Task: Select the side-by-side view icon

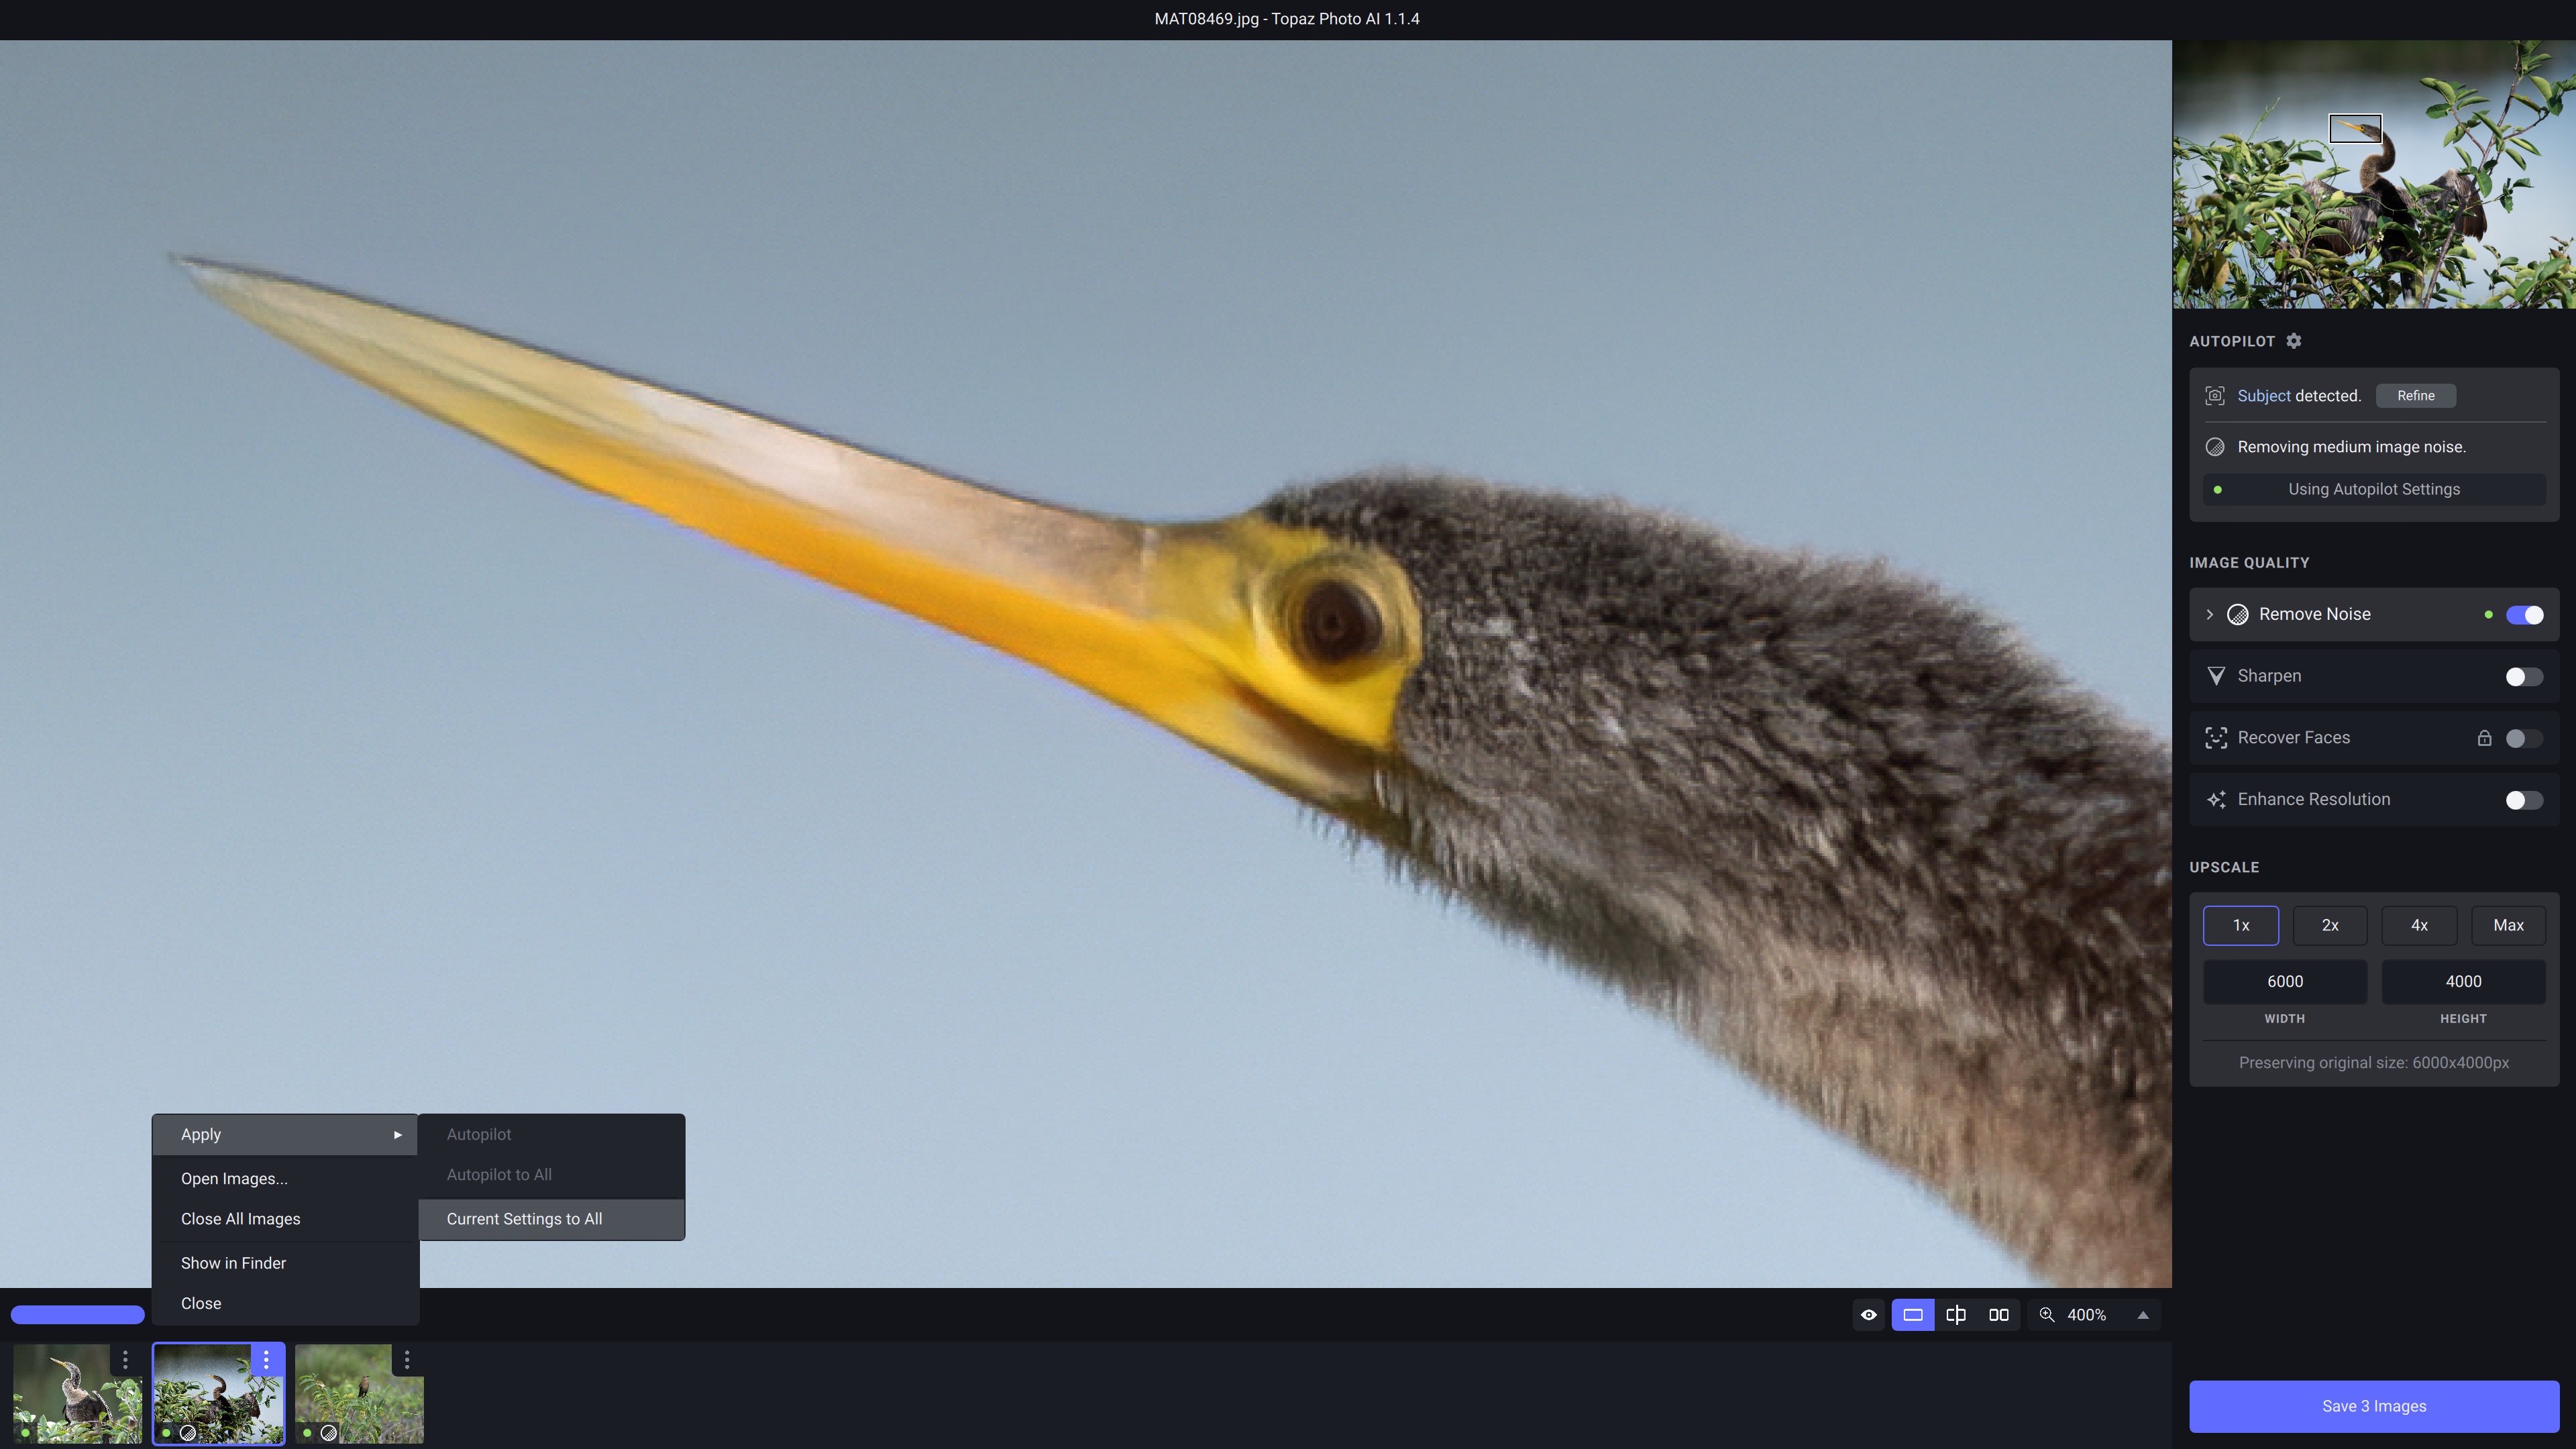Action: click(1998, 1315)
